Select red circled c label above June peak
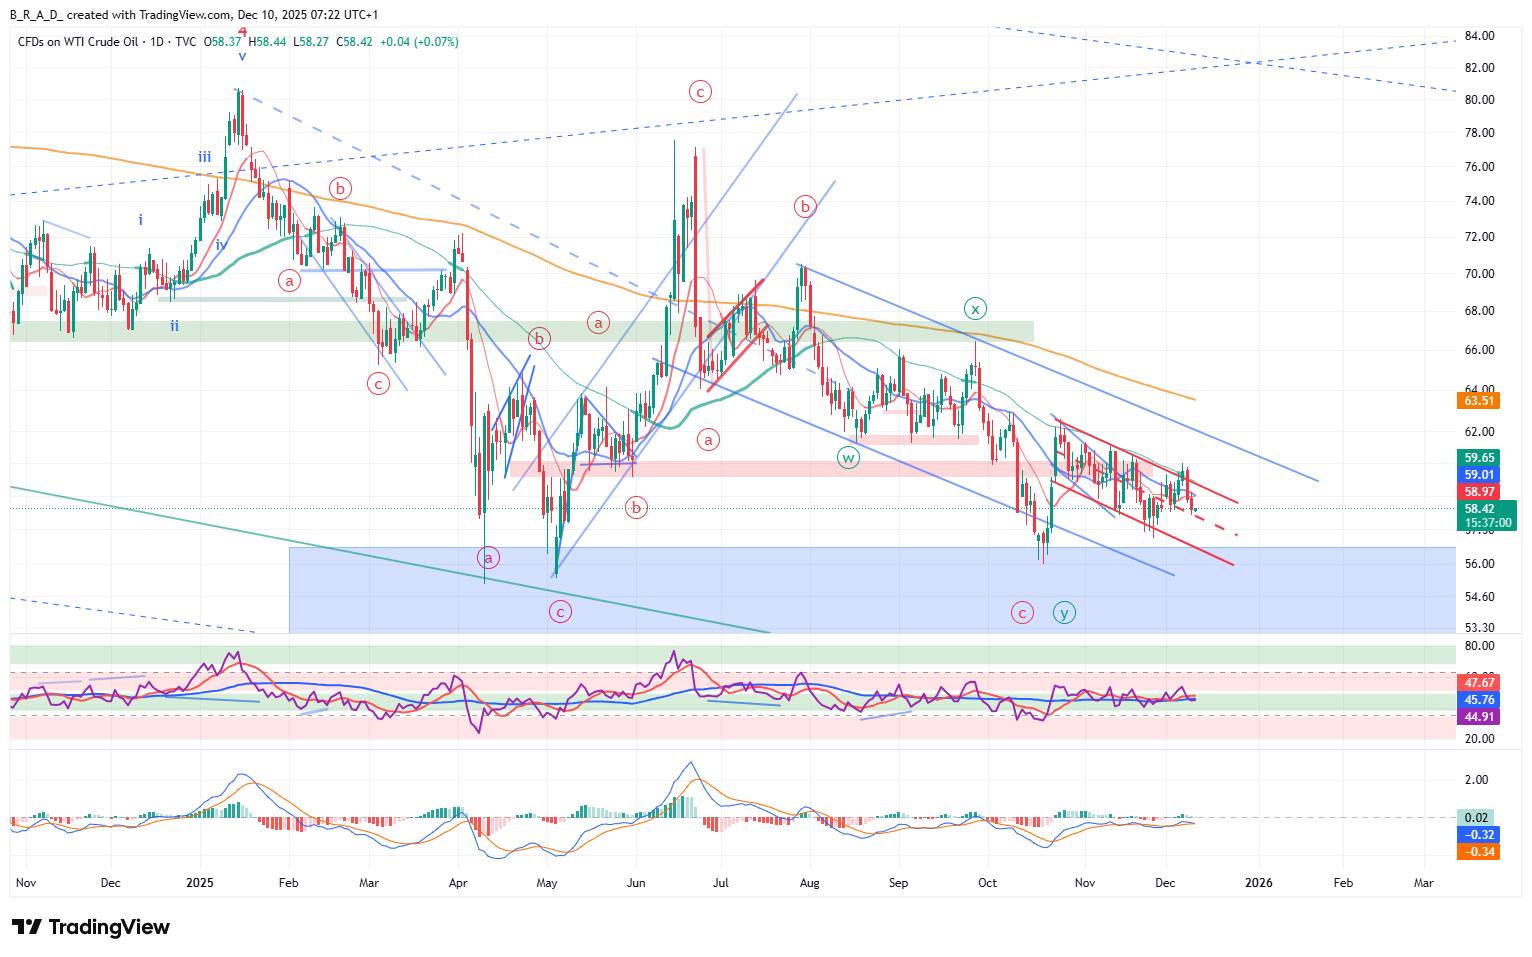1532x957 pixels. [700, 92]
